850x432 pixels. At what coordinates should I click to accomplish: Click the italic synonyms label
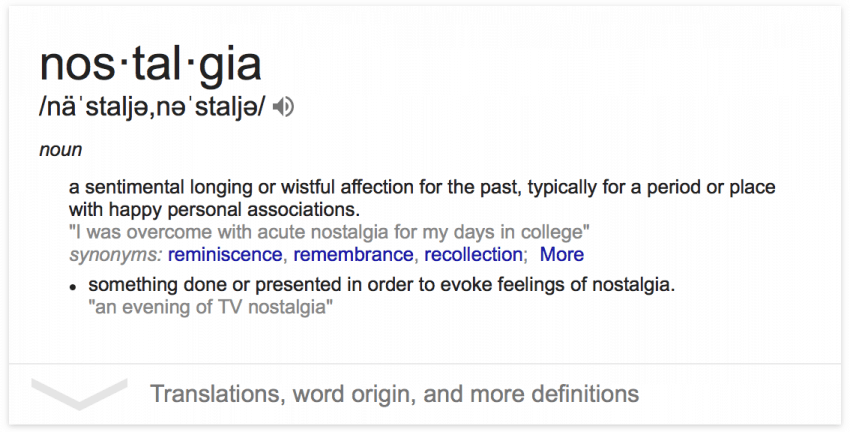115,255
